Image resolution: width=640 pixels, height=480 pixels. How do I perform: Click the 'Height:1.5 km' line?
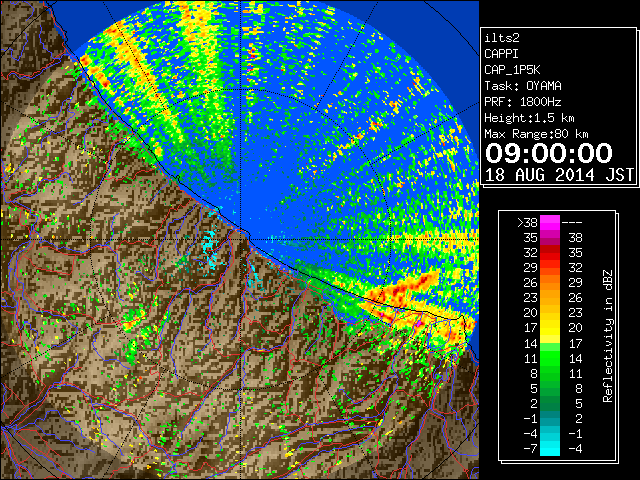(529, 118)
